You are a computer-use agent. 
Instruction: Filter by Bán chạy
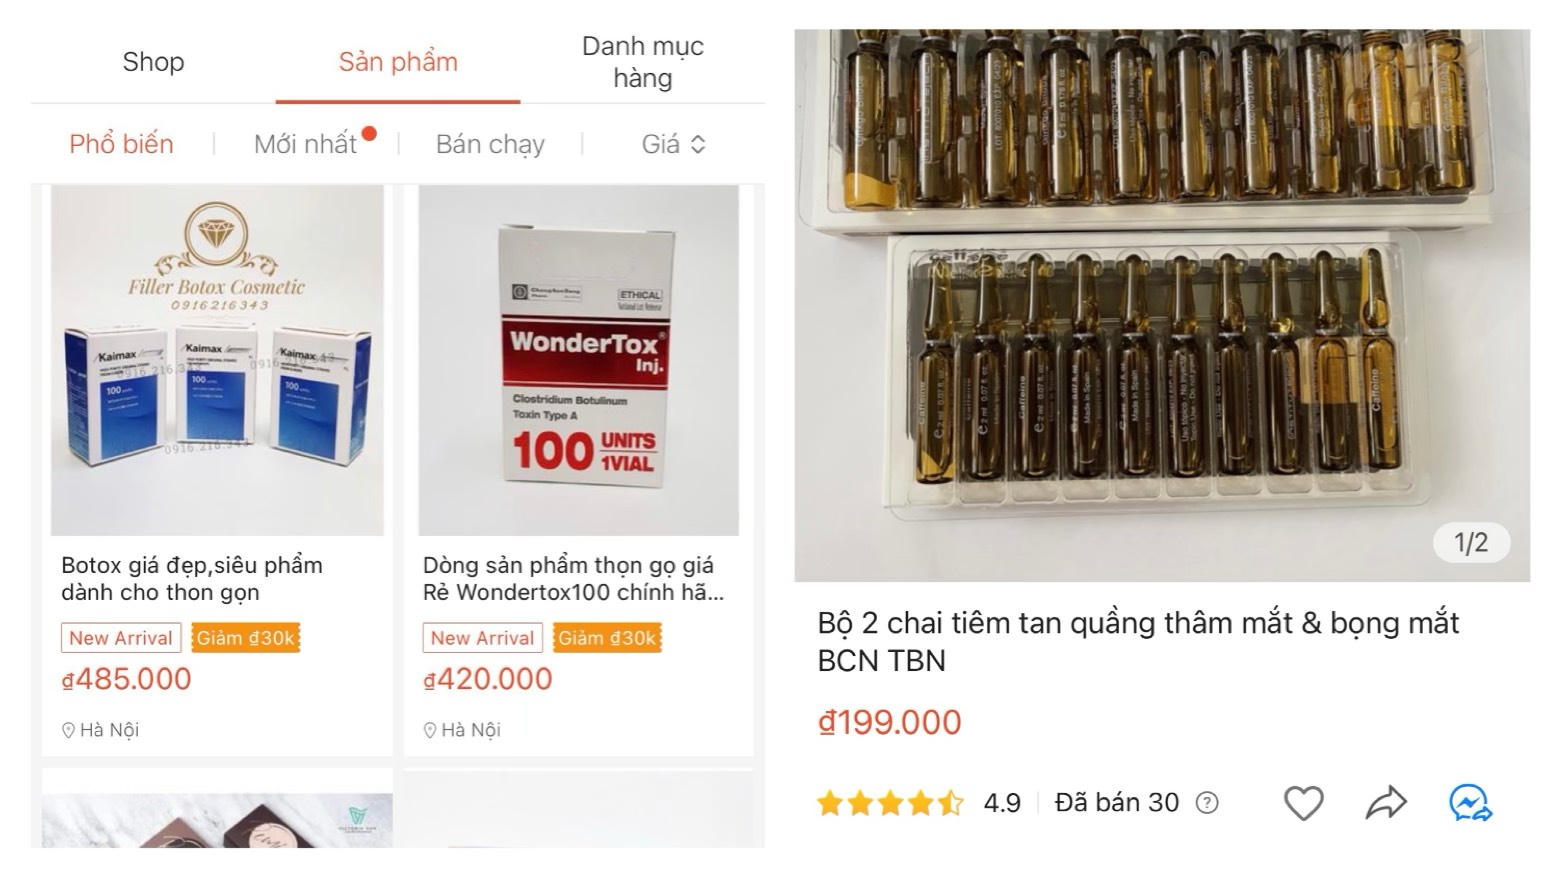tap(490, 144)
